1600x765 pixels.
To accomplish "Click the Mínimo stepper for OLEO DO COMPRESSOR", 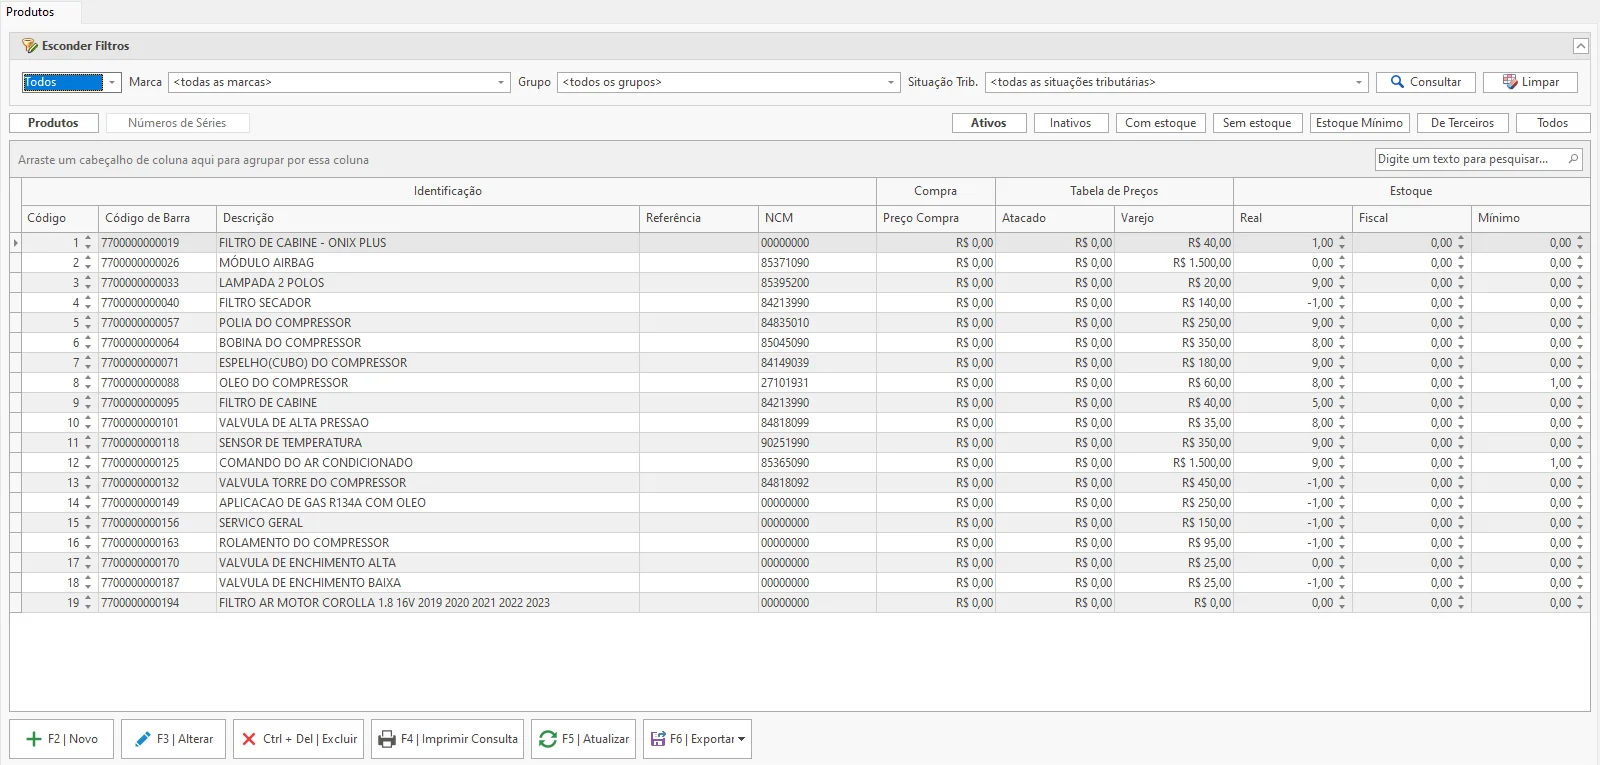I will click(x=1580, y=383).
